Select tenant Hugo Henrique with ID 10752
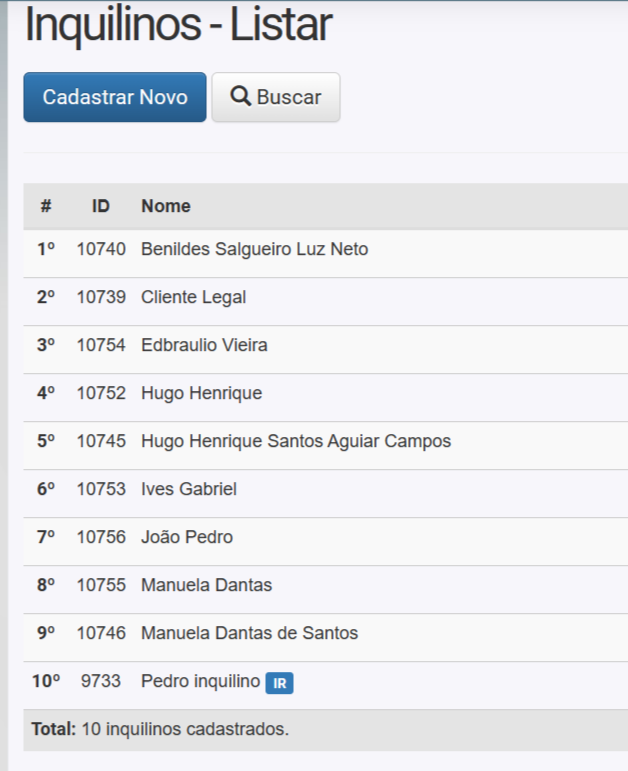This screenshot has width=628, height=771. tap(201, 393)
